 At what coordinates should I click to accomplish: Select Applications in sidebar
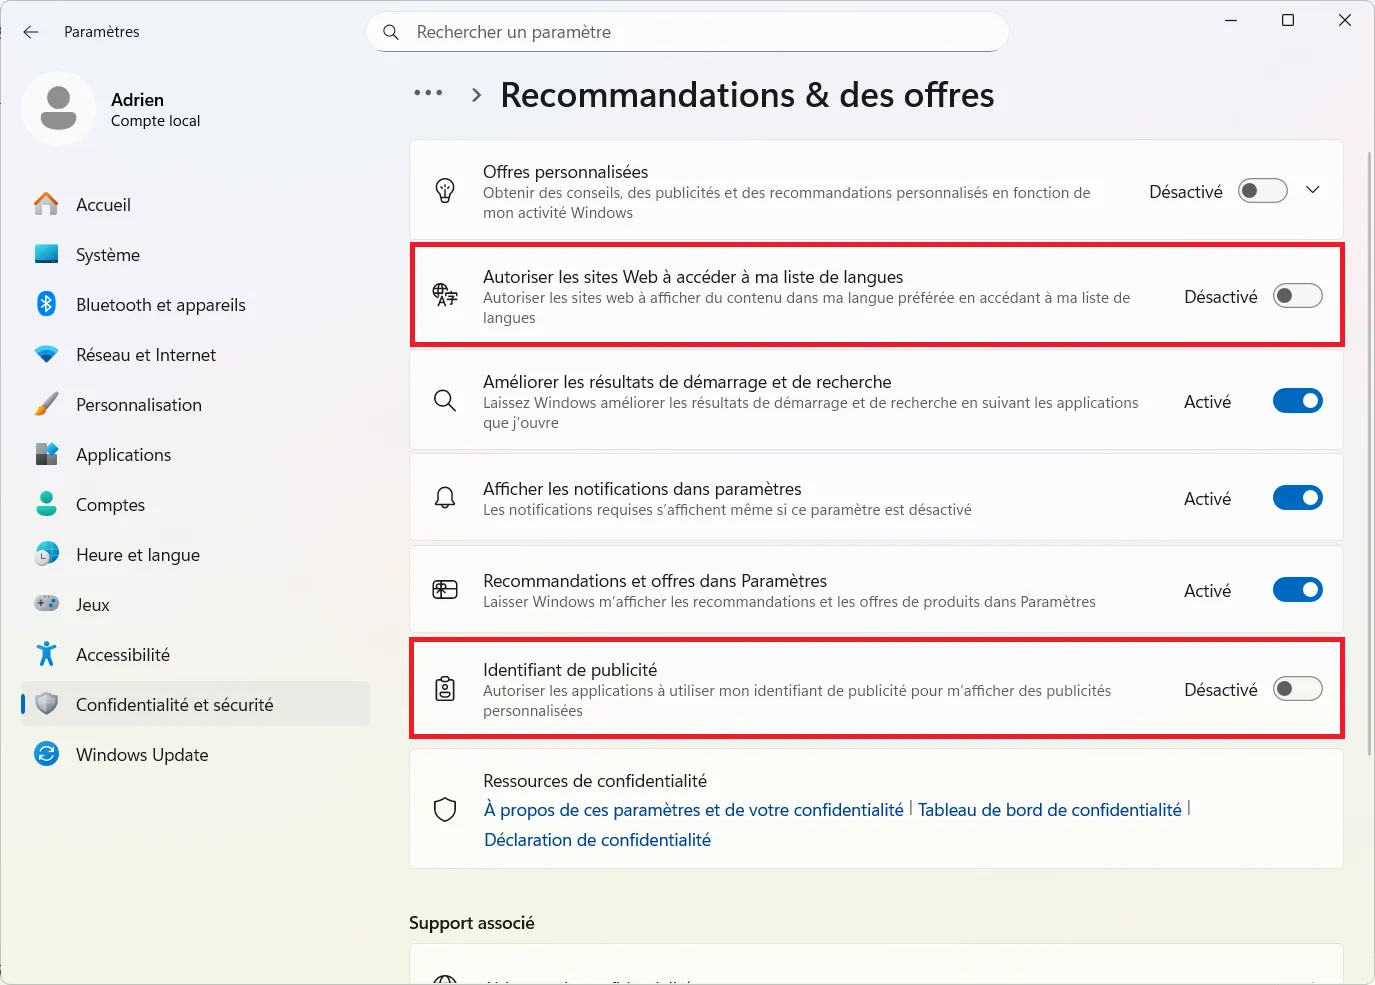point(195,454)
